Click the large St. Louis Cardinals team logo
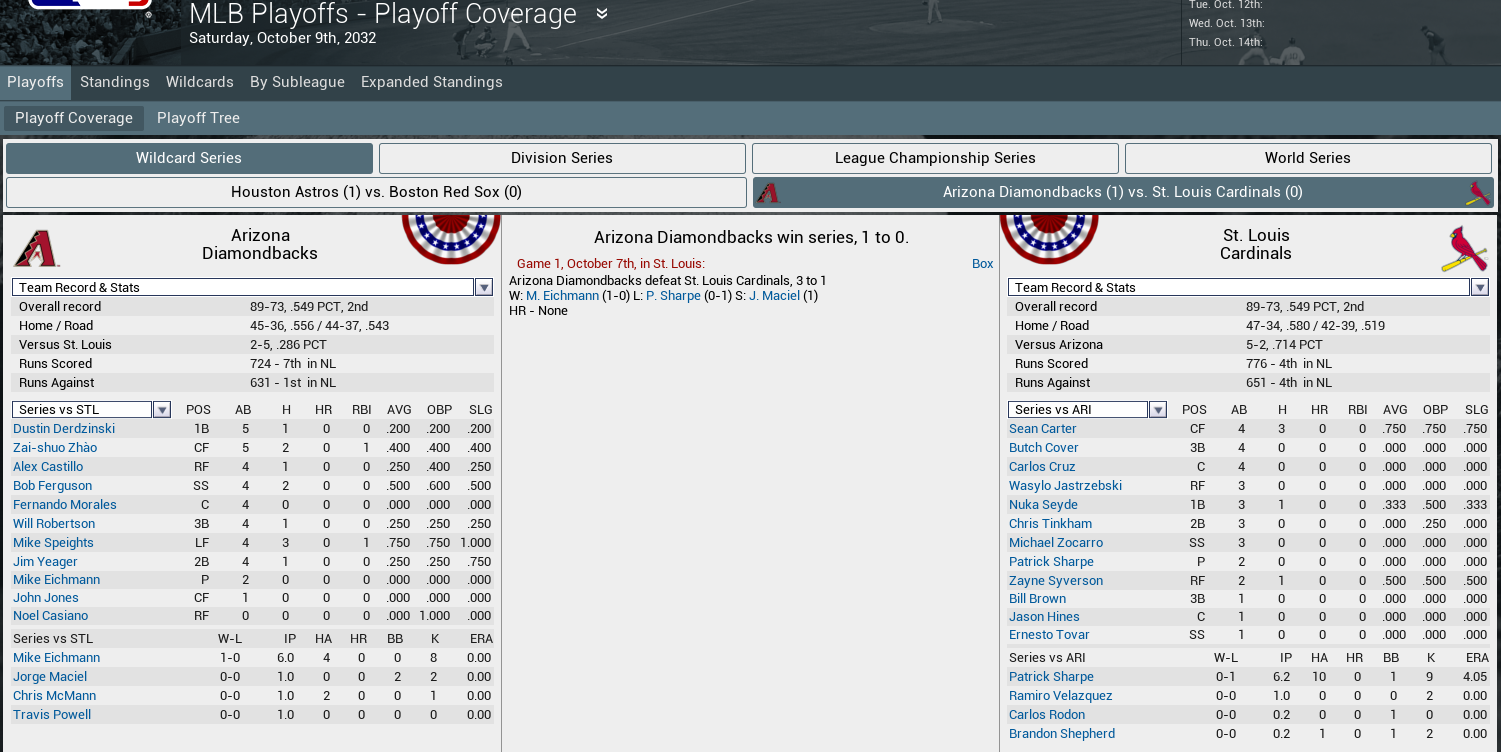 point(1464,249)
